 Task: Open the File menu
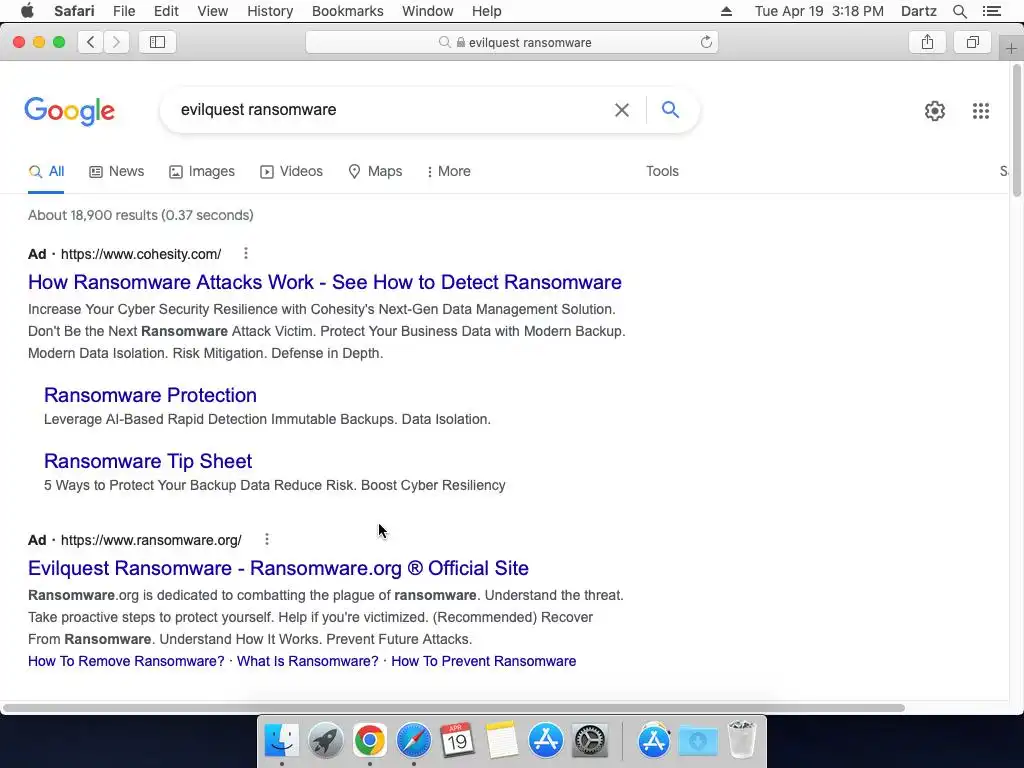point(124,11)
